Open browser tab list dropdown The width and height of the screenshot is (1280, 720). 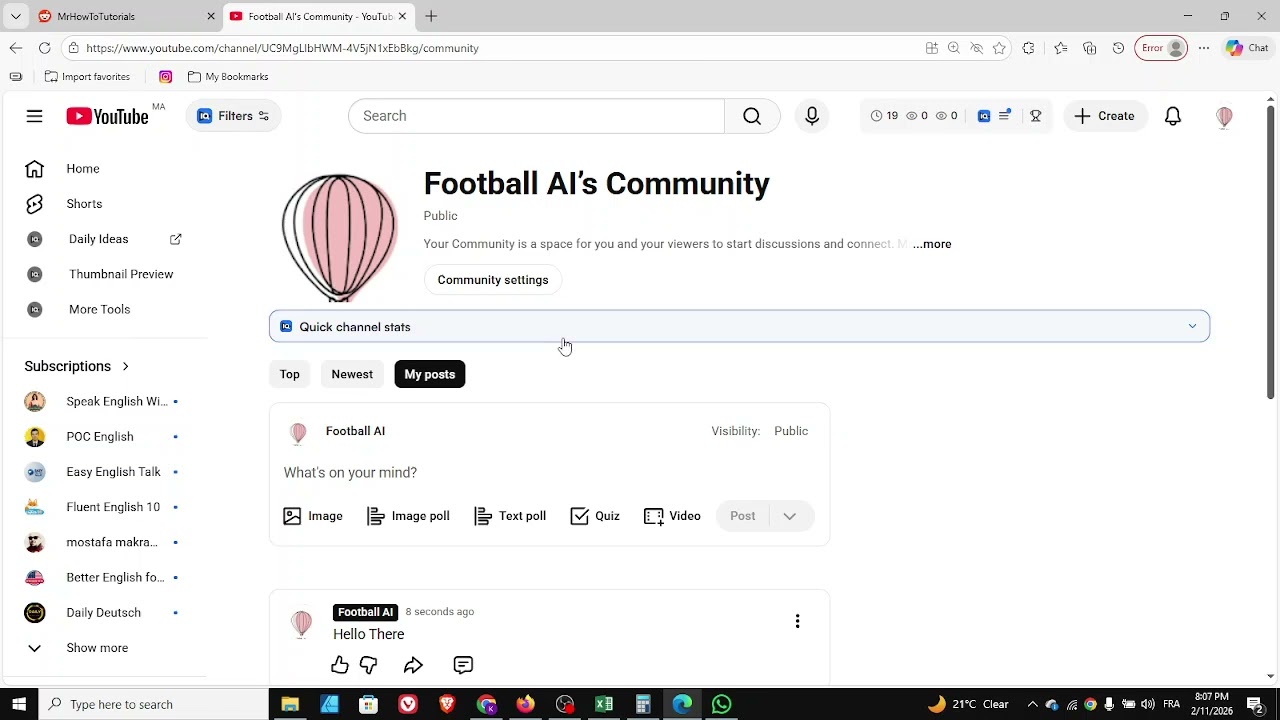pos(15,16)
